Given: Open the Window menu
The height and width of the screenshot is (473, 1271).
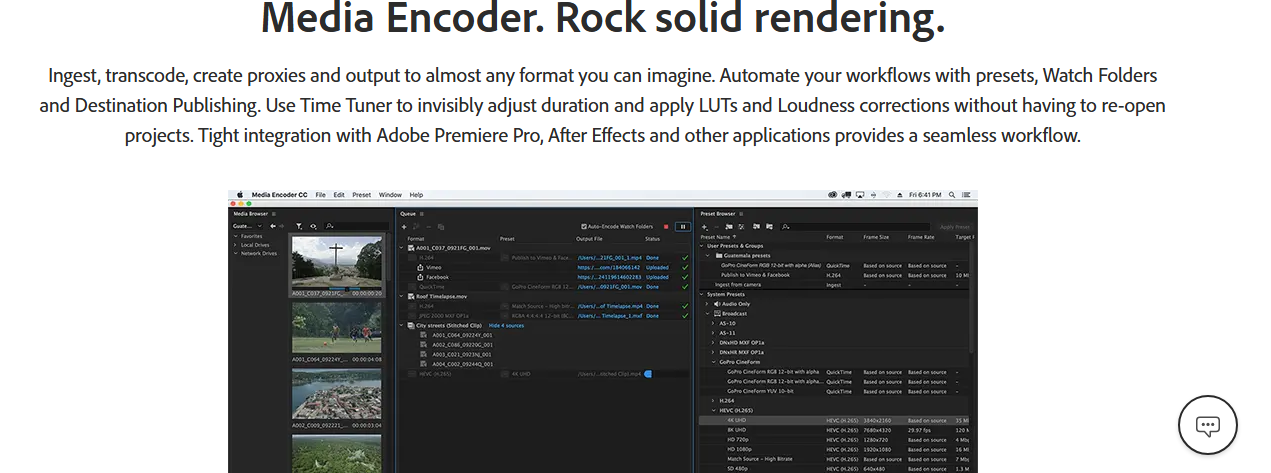Looking at the screenshot, I should coord(390,195).
